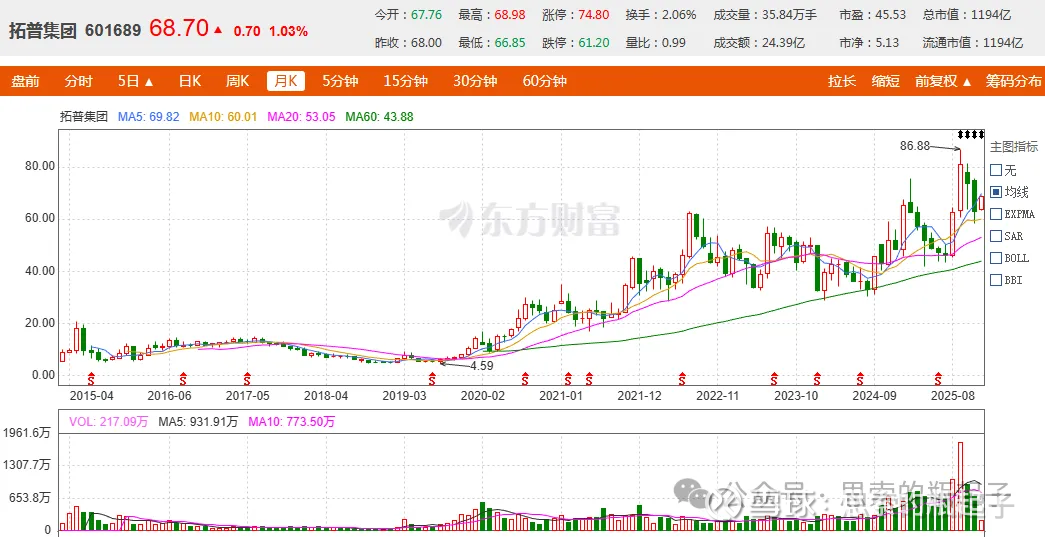Click the 2022-11 date axis label
This screenshot has height=537, width=1045.
718,395
